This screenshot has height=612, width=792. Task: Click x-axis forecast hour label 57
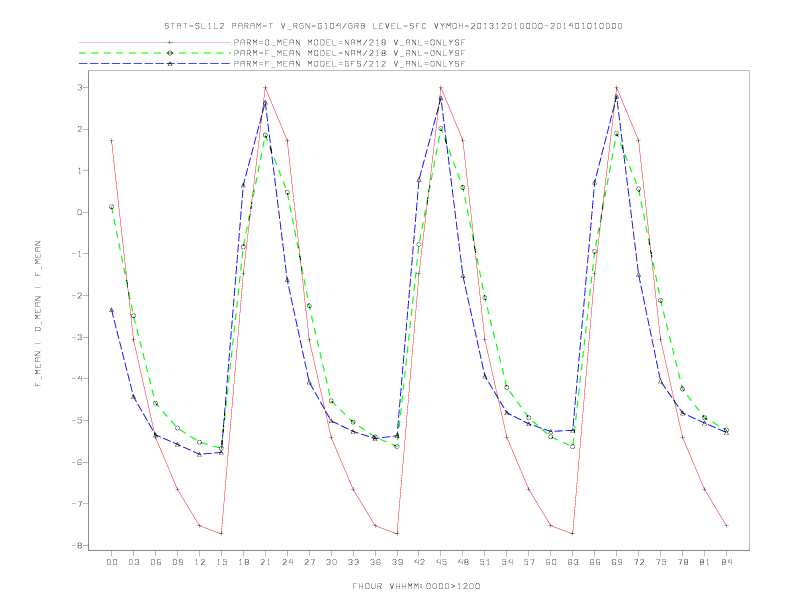tap(529, 562)
